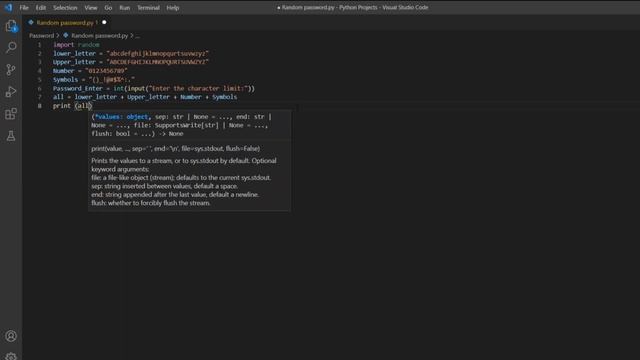Open the Selection menu
Screen dimensions: 640x360
point(65,8)
